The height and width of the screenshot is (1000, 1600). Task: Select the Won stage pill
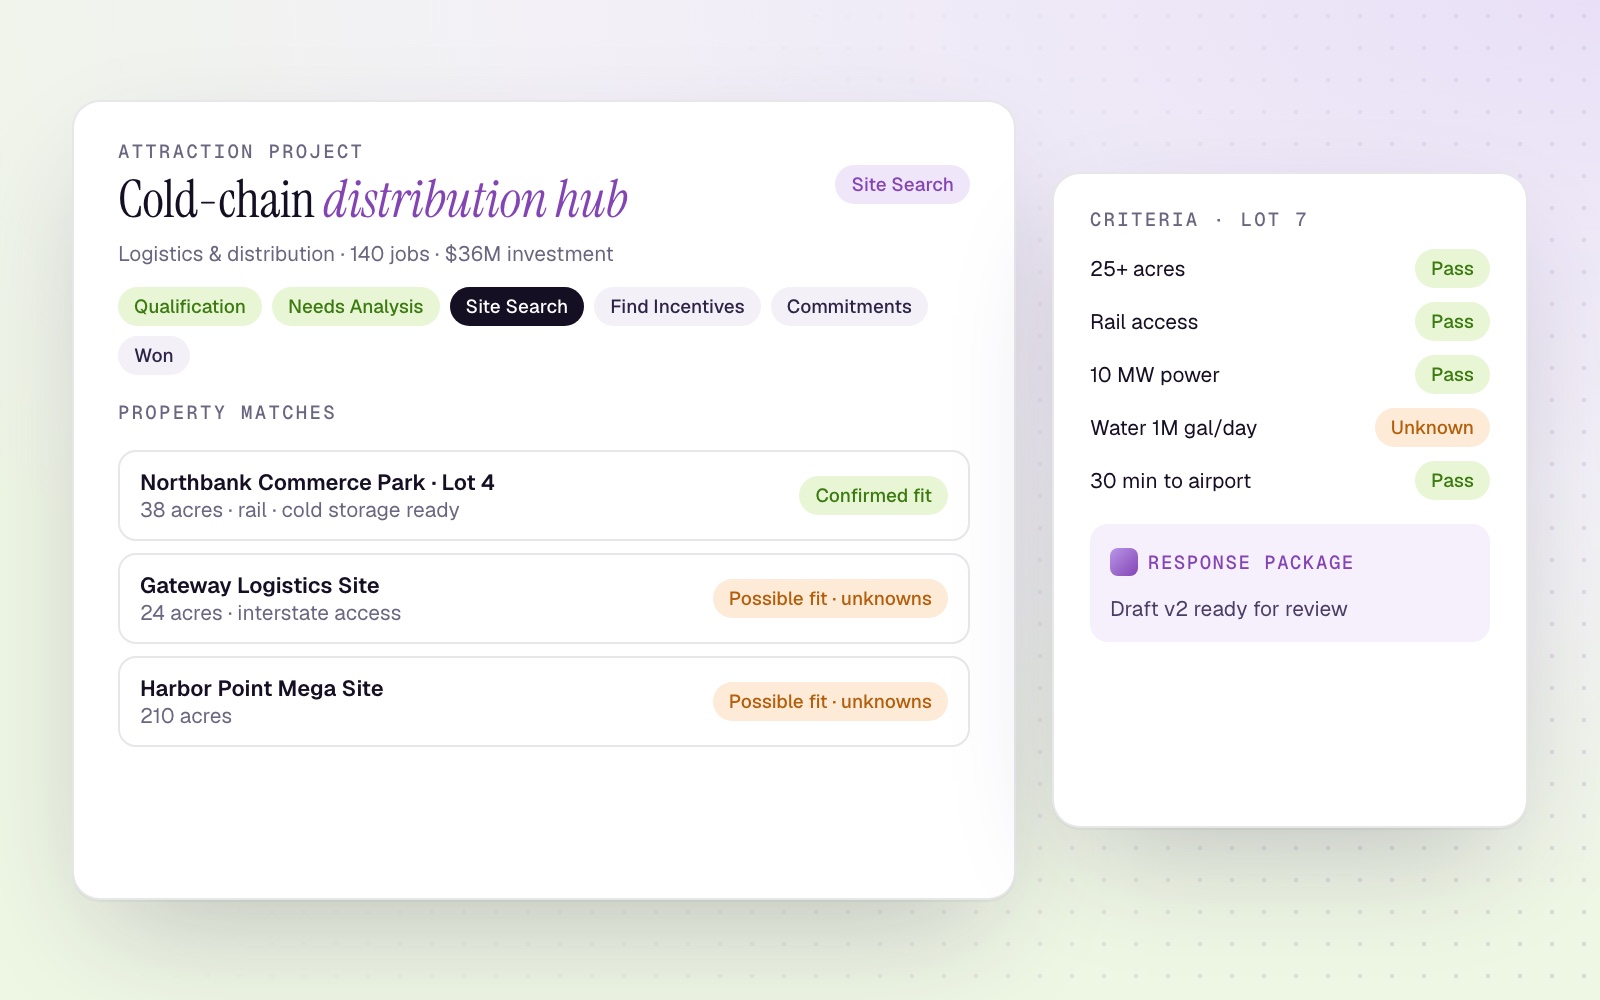(x=154, y=355)
